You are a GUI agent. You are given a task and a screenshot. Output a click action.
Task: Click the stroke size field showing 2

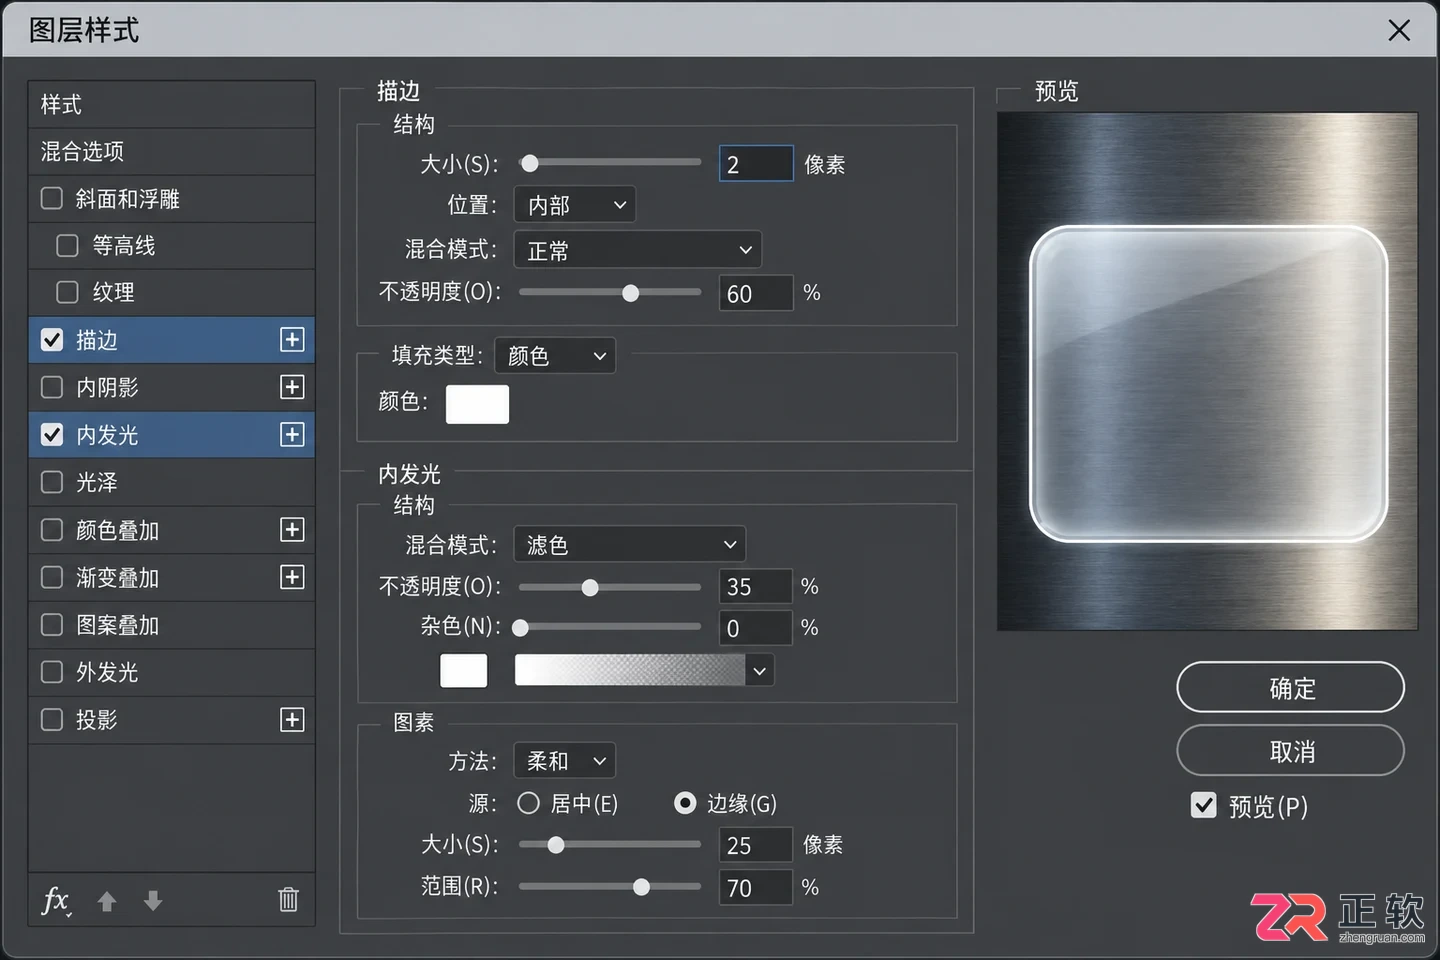pos(756,164)
